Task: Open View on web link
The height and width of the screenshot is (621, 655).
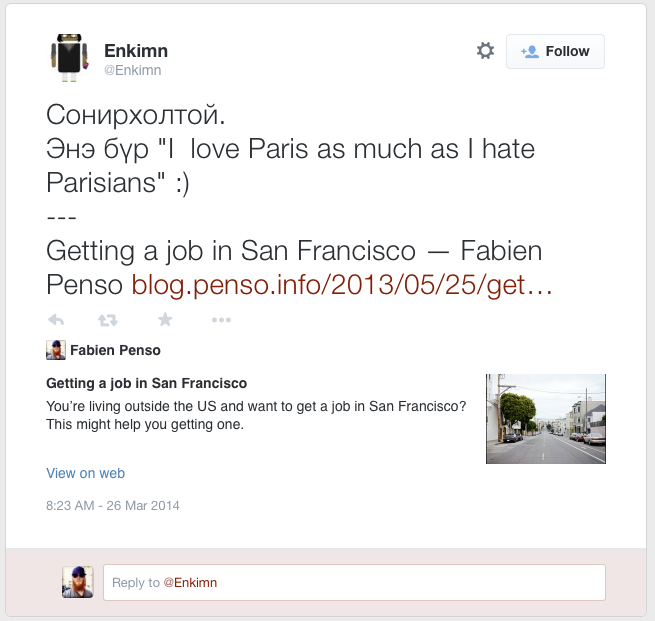Action: point(86,473)
